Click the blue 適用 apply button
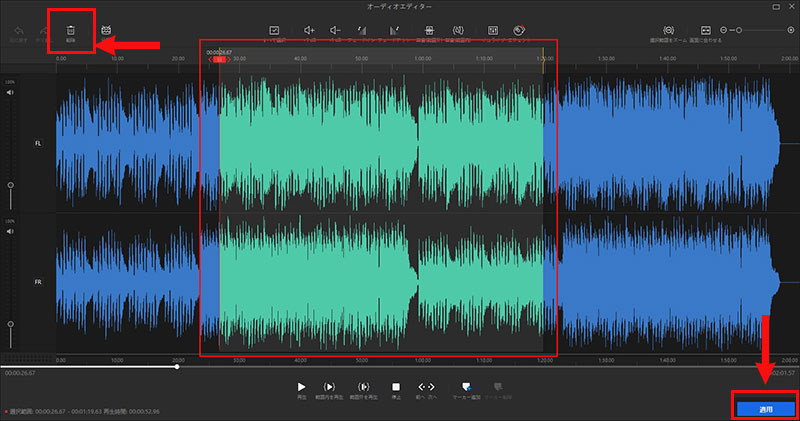 pos(765,409)
